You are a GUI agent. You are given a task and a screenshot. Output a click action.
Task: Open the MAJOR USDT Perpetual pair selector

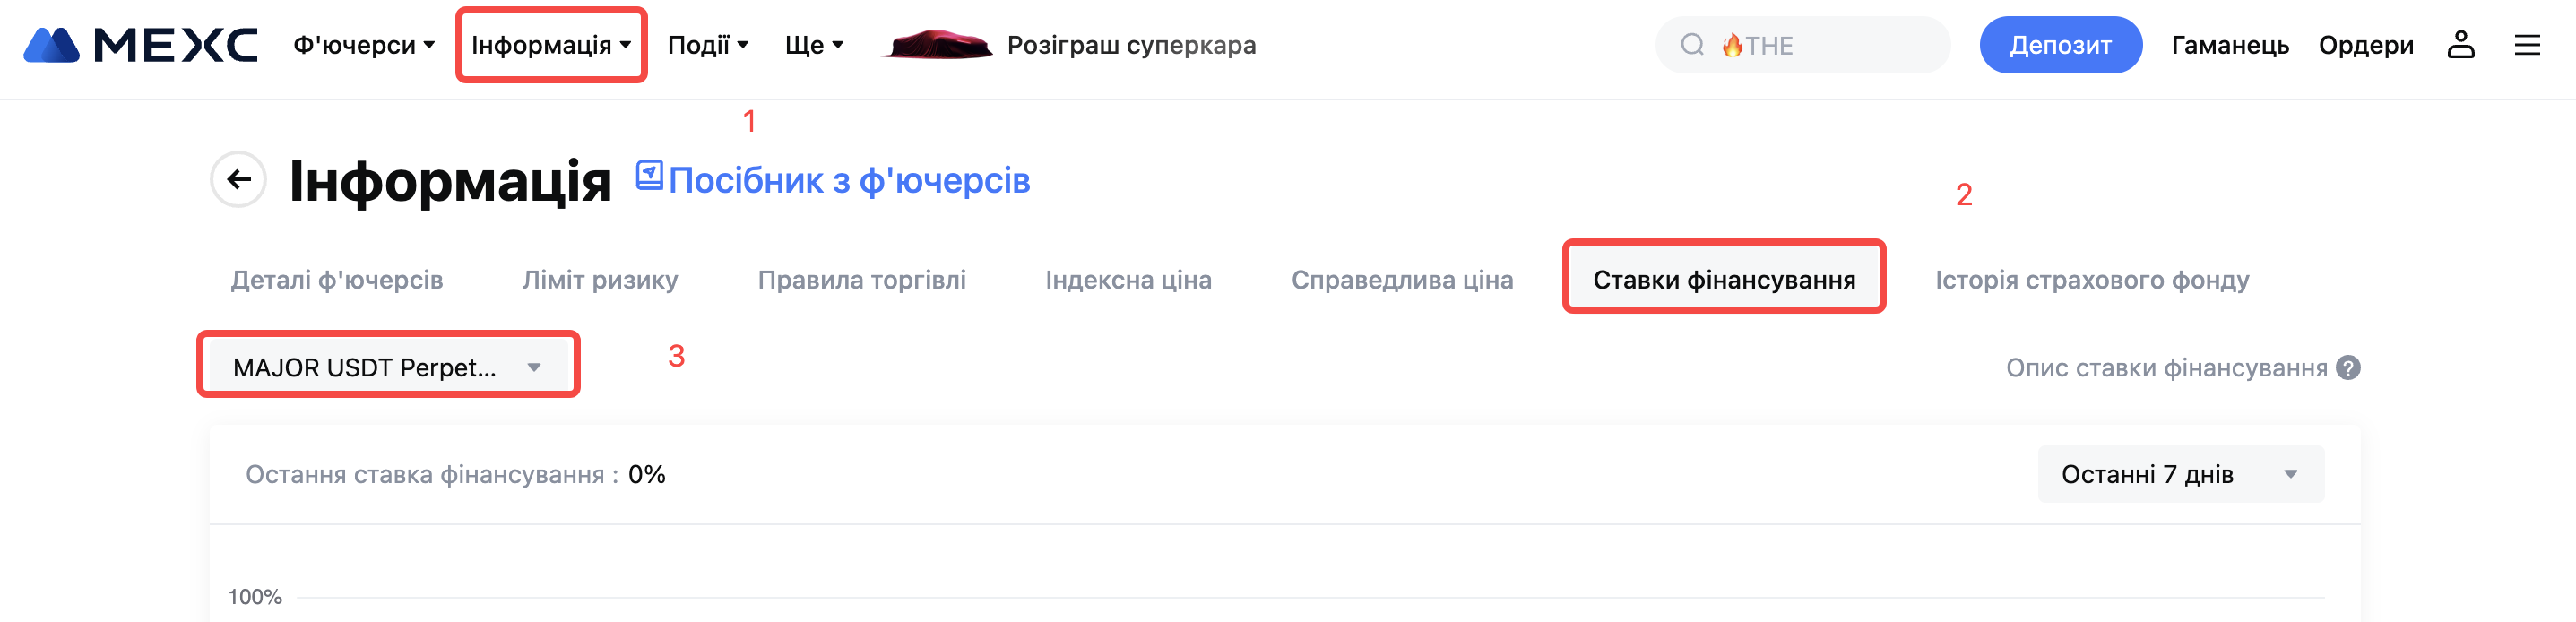pyautogui.click(x=388, y=367)
